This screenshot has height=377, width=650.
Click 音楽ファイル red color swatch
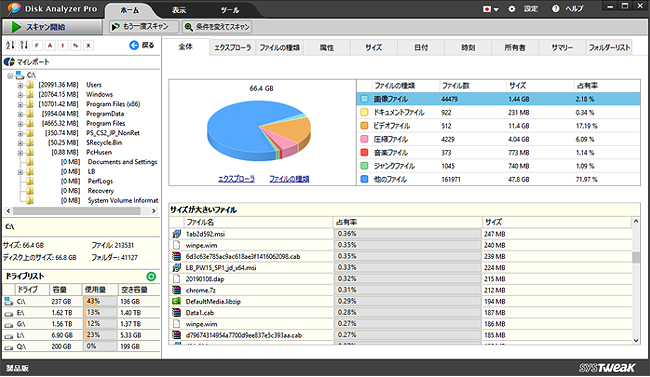pos(364,152)
